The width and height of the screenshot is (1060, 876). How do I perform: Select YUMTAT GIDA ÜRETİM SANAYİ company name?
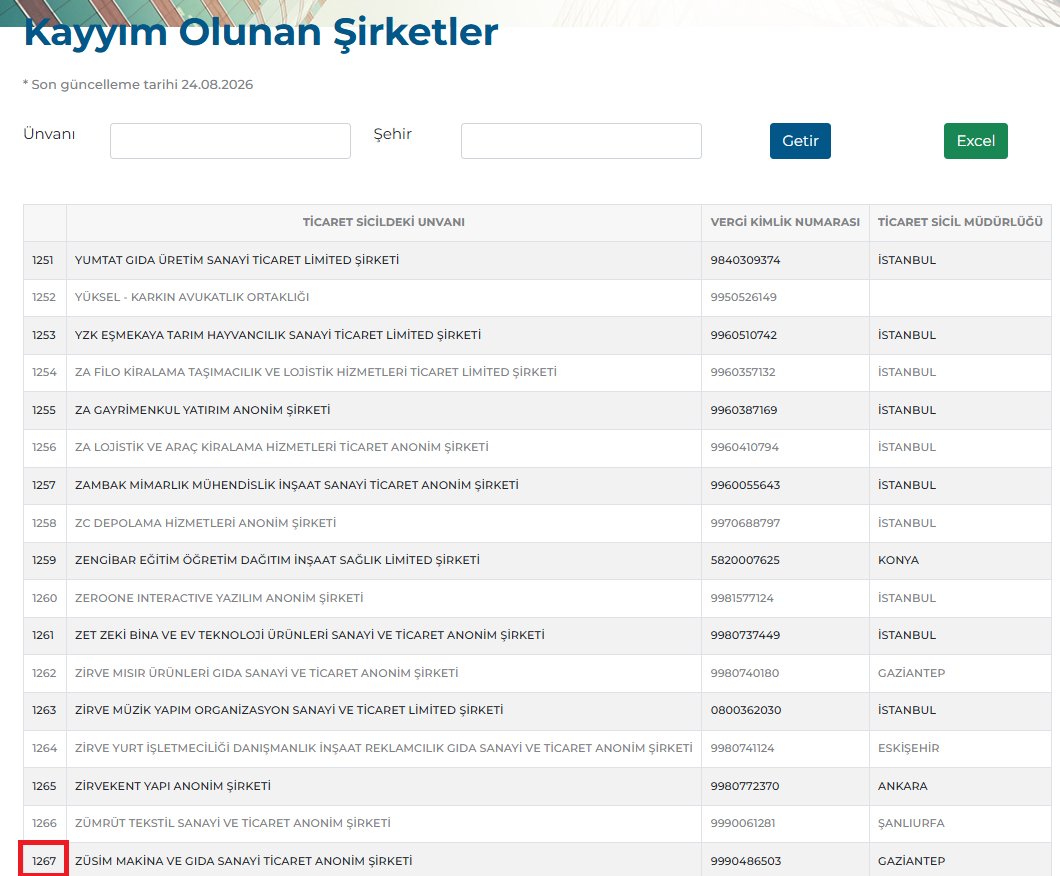pos(237,260)
